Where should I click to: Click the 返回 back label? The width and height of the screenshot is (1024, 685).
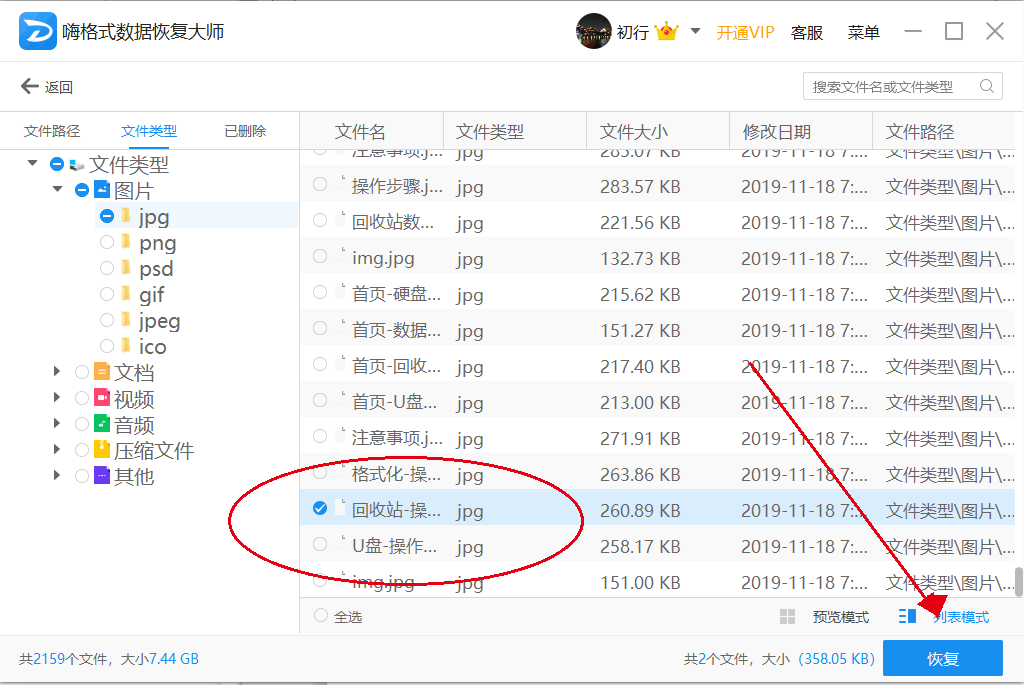point(59,87)
